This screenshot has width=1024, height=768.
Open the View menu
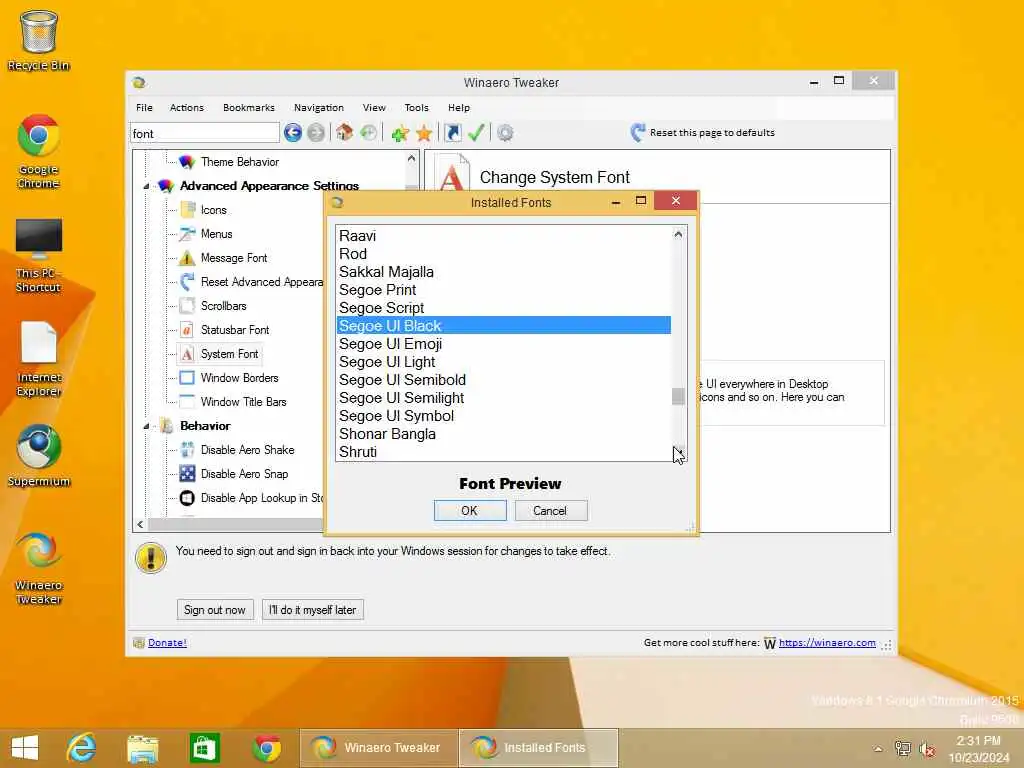point(374,108)
